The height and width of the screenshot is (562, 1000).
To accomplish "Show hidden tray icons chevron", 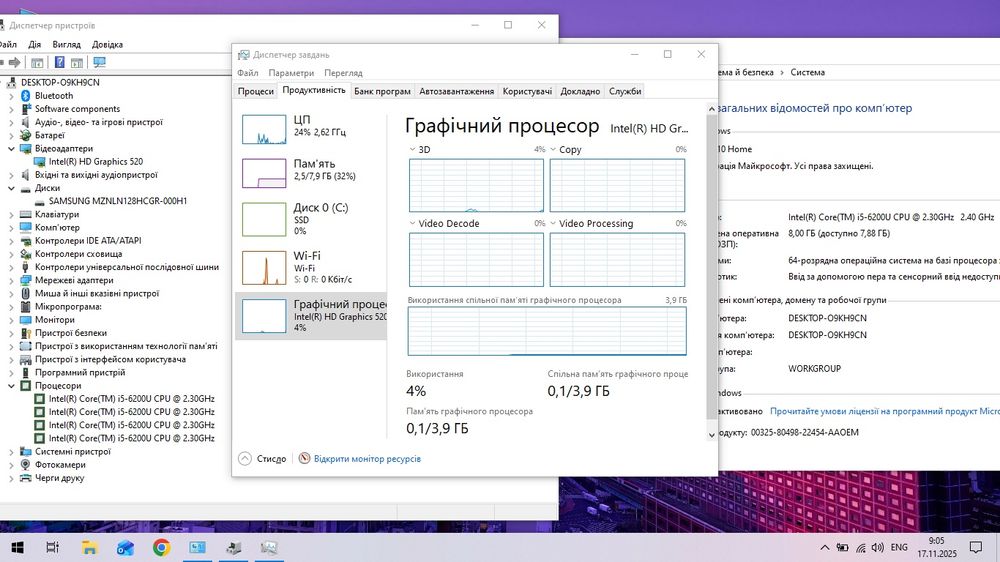I will coord(825,547).
